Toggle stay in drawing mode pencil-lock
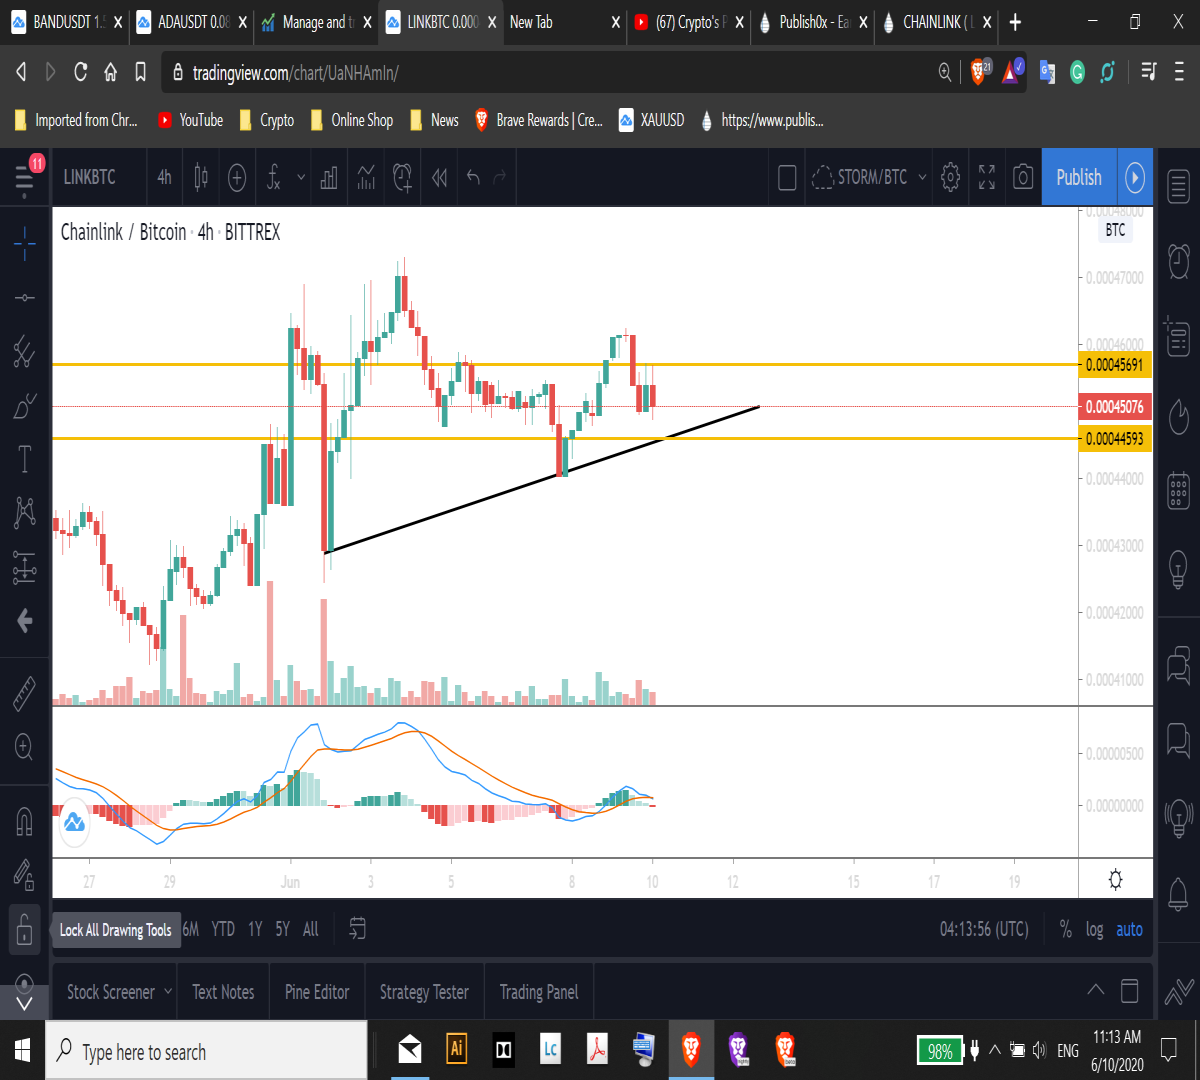The image size is (1200, 1080). [x=25, y=875]
